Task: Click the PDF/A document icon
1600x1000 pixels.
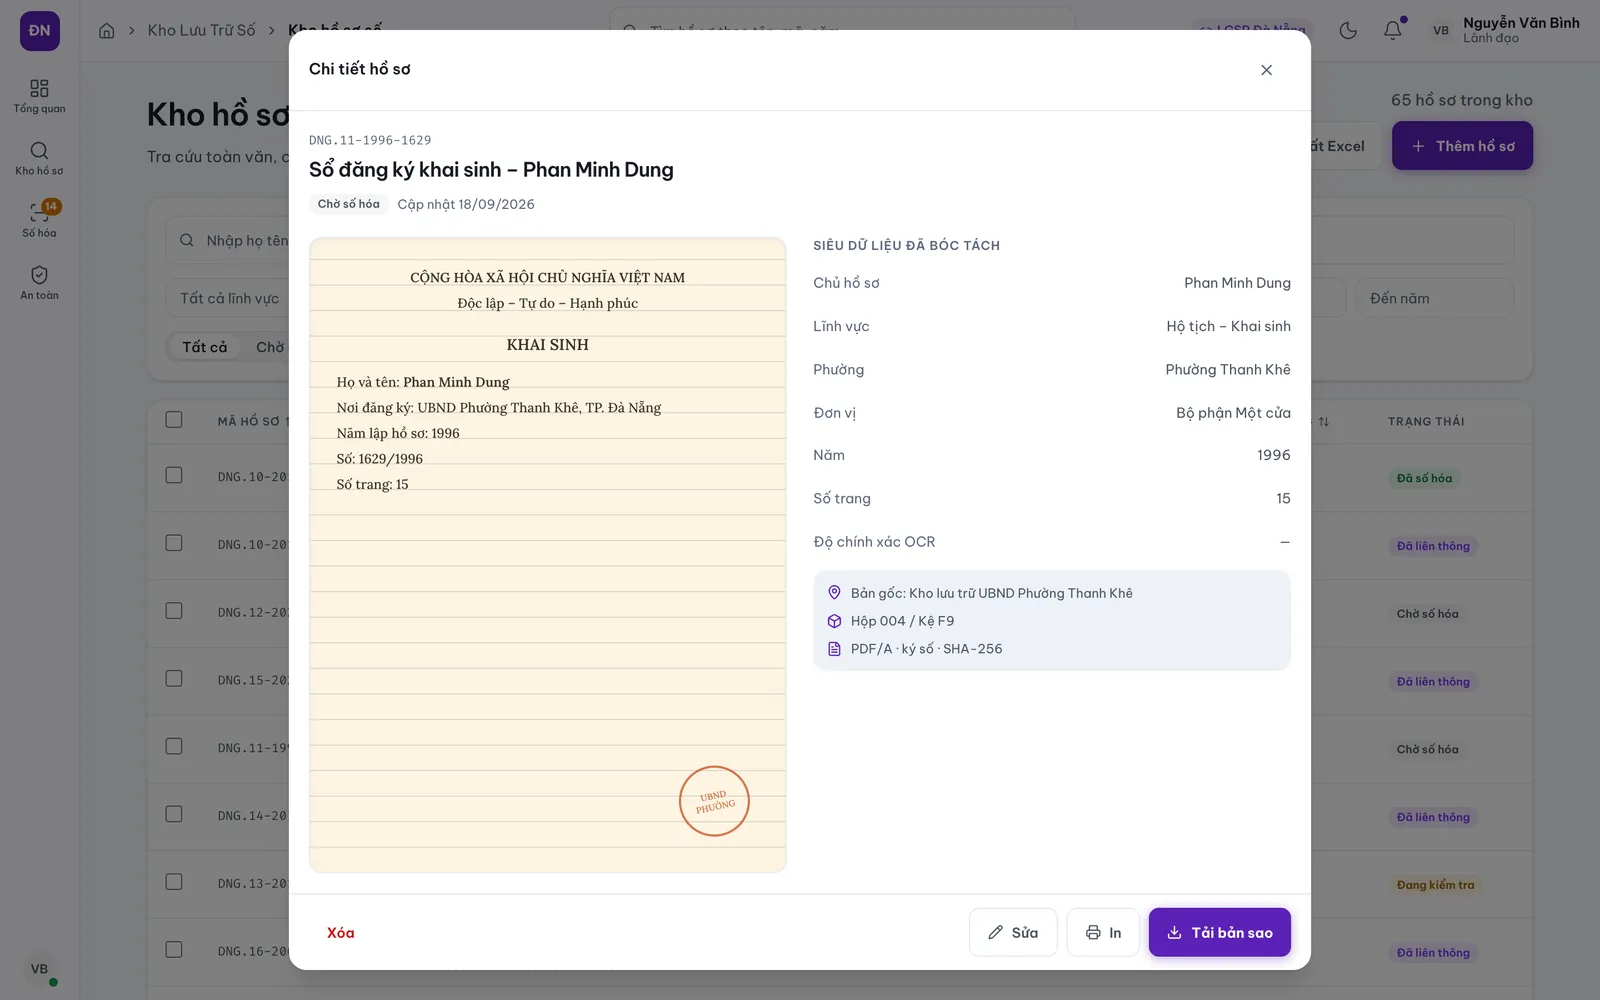Action: tap(835, 649)
